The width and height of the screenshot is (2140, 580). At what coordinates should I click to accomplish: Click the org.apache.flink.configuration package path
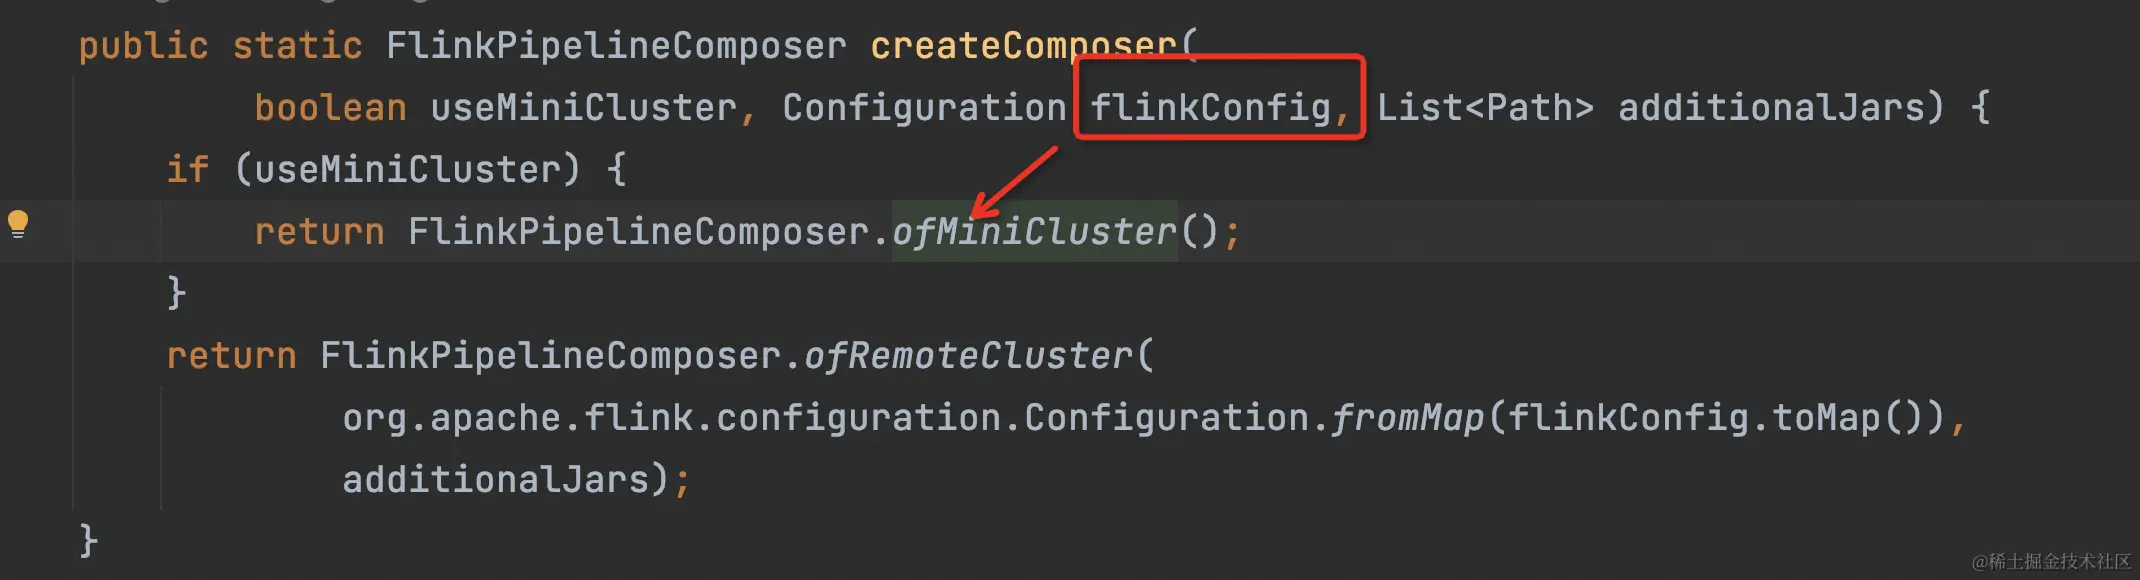click(x=672, y=418)
